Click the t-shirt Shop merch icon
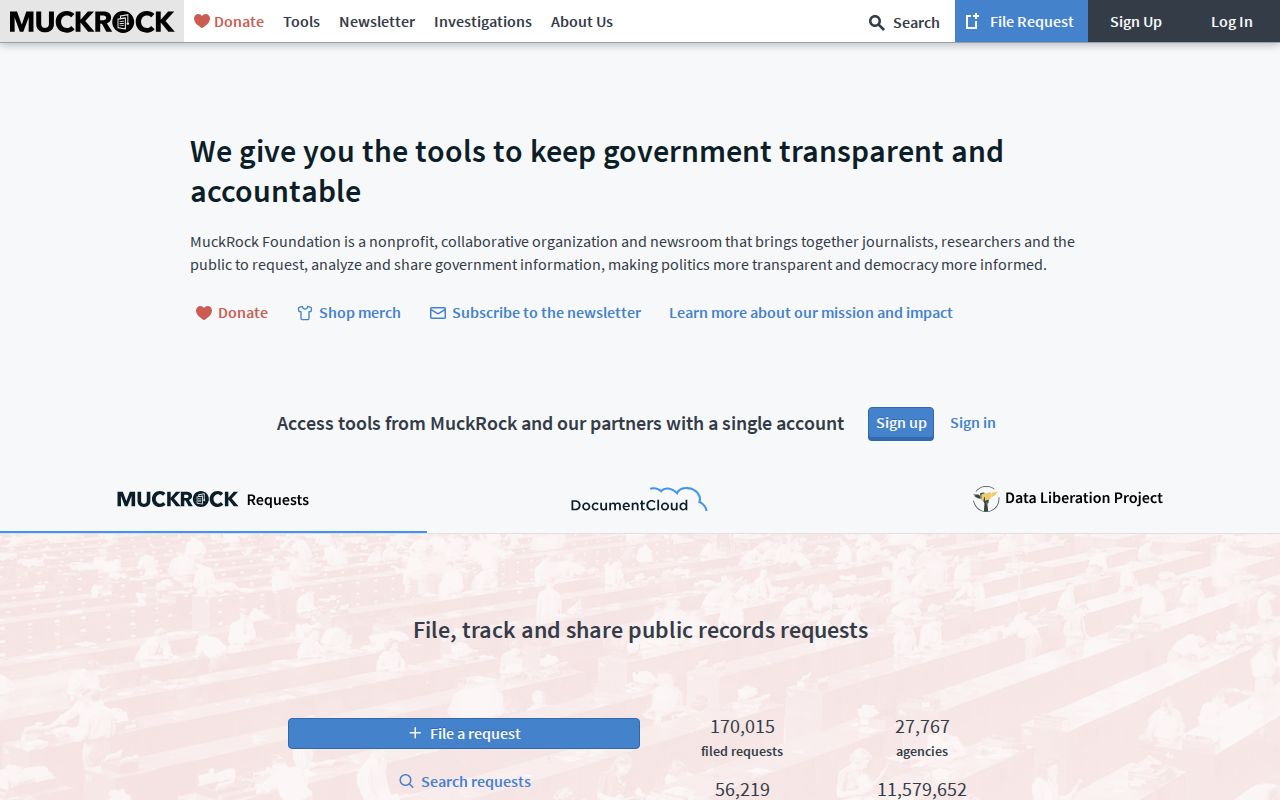1280x800 pixels. (305, 313)
